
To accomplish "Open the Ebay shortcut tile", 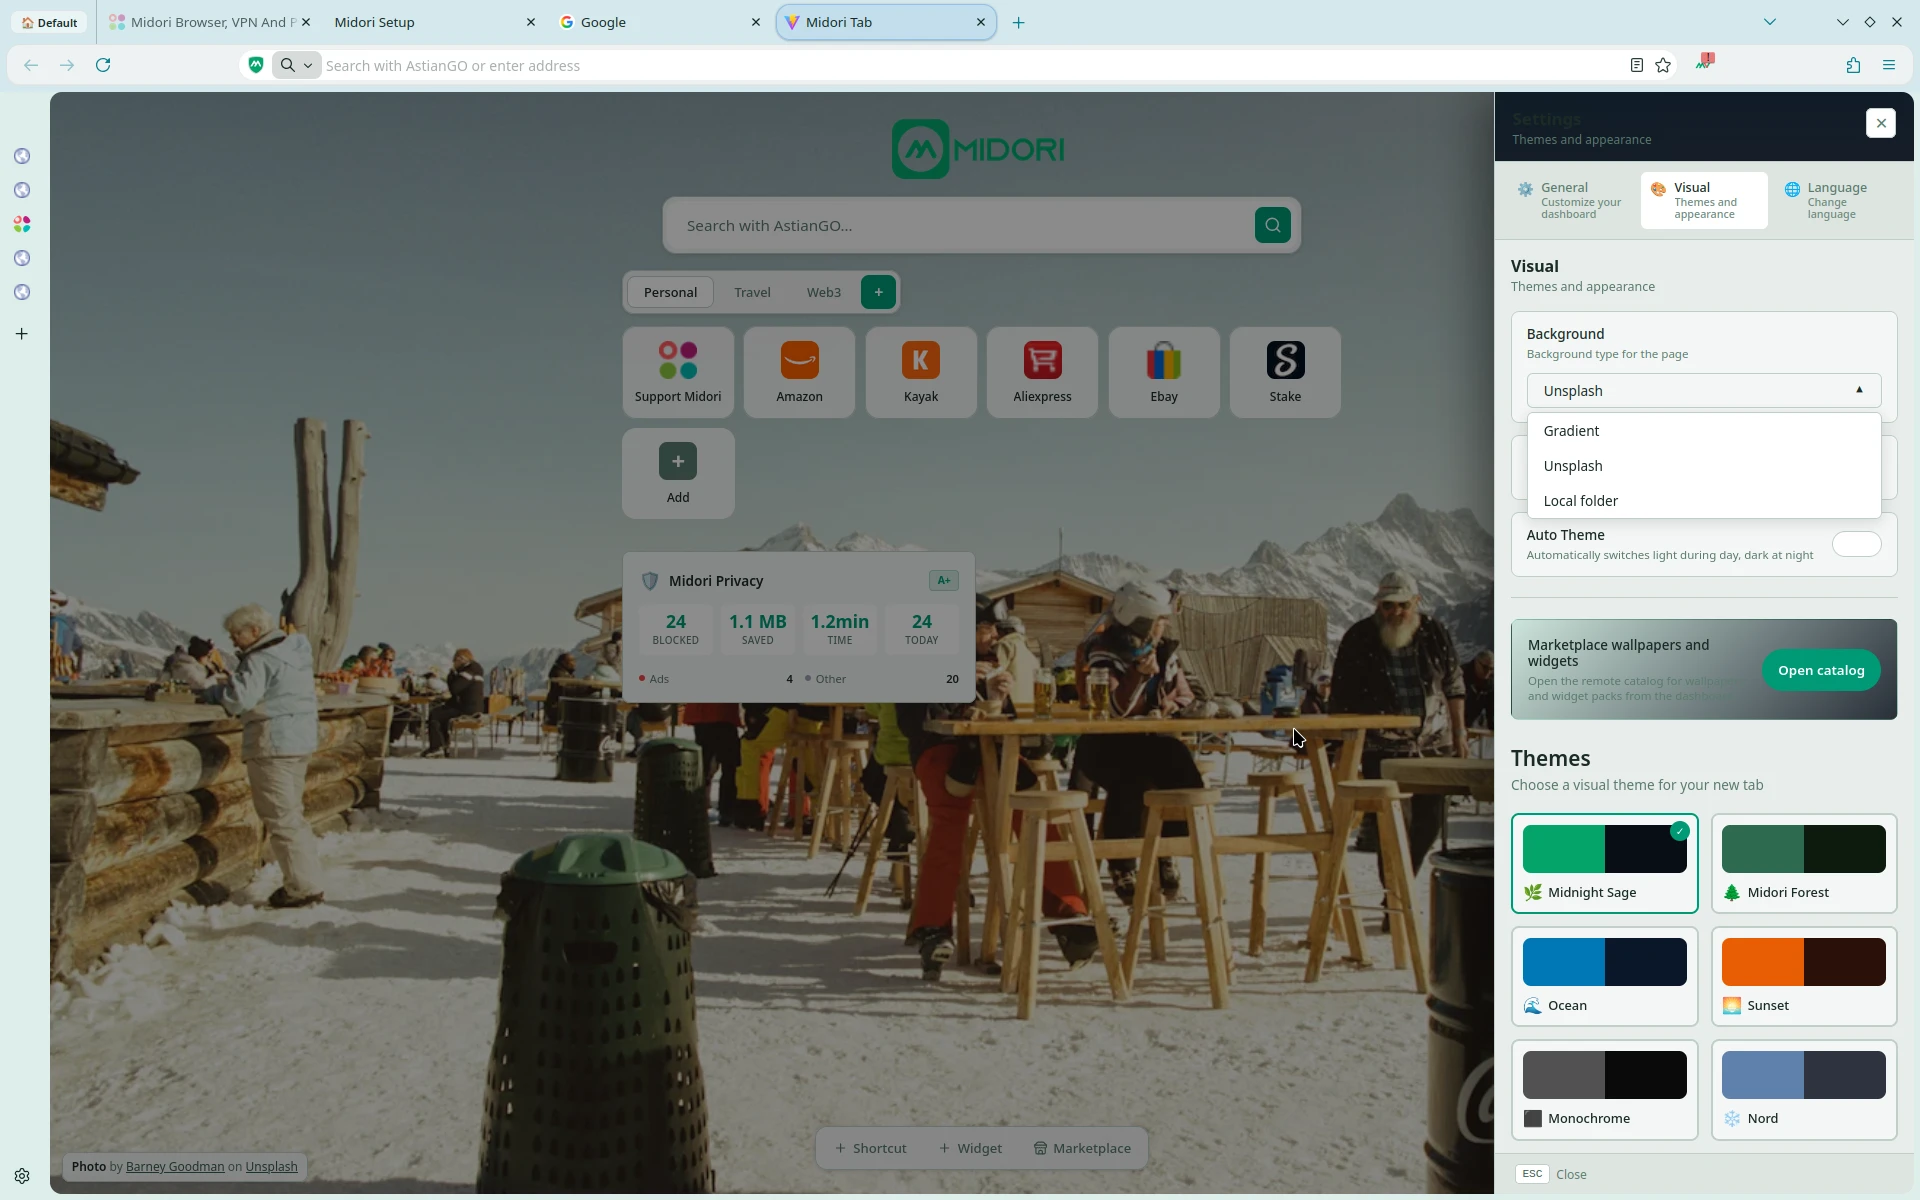I will (1164, 372).
